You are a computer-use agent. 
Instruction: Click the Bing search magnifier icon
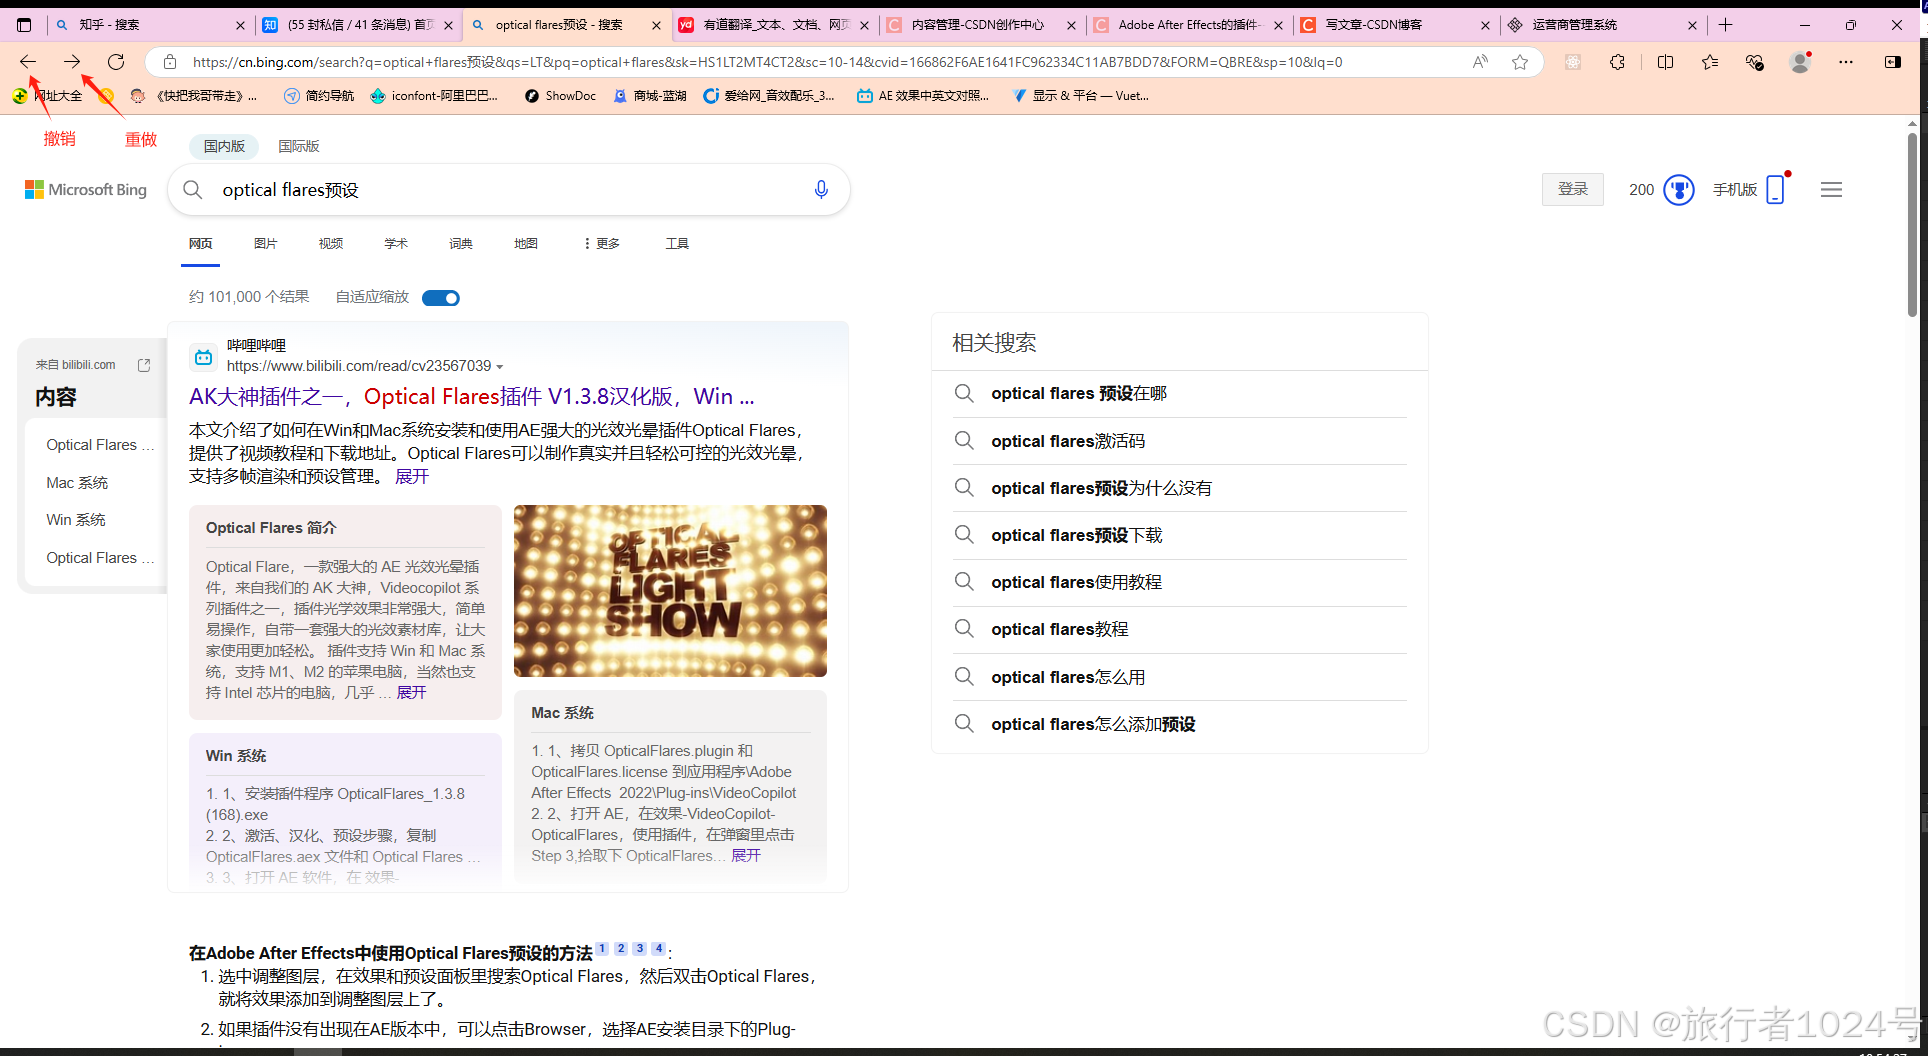click(193, 190)
